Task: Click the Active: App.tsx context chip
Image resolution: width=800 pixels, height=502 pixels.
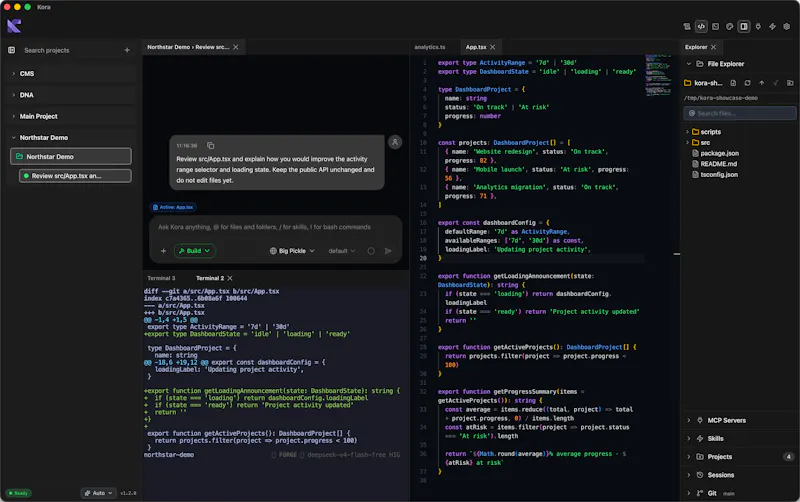Action: pyautogui.click(x=173, y=207)
